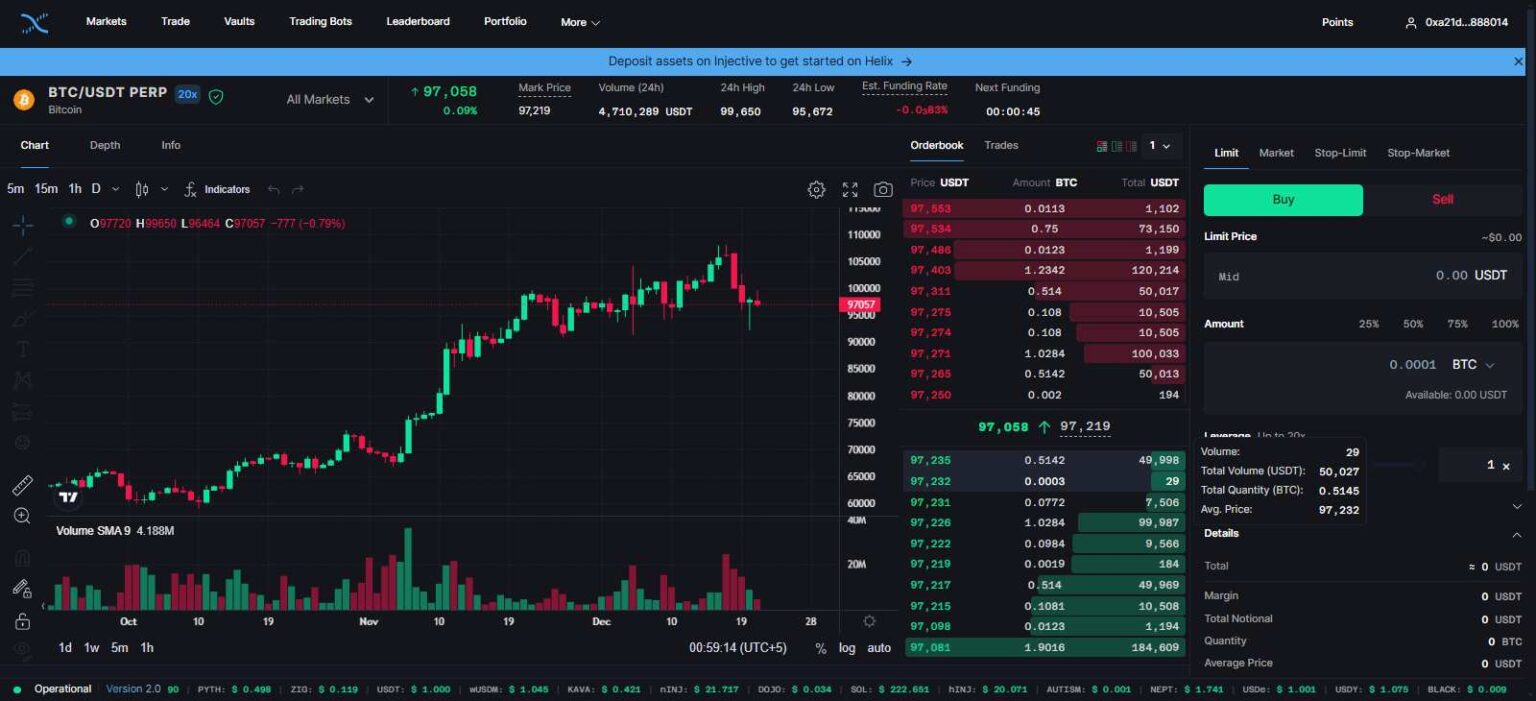Toggle log scale on the chart
This screenshot has height=701, width=1536.
coord(847,648)
